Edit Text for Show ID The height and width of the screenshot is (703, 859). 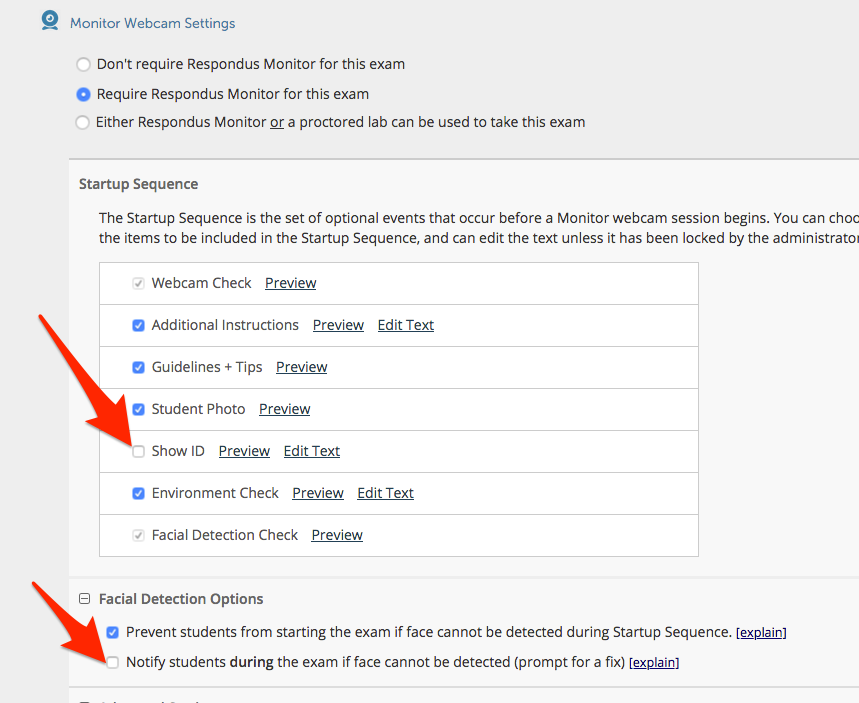point(312,451)
